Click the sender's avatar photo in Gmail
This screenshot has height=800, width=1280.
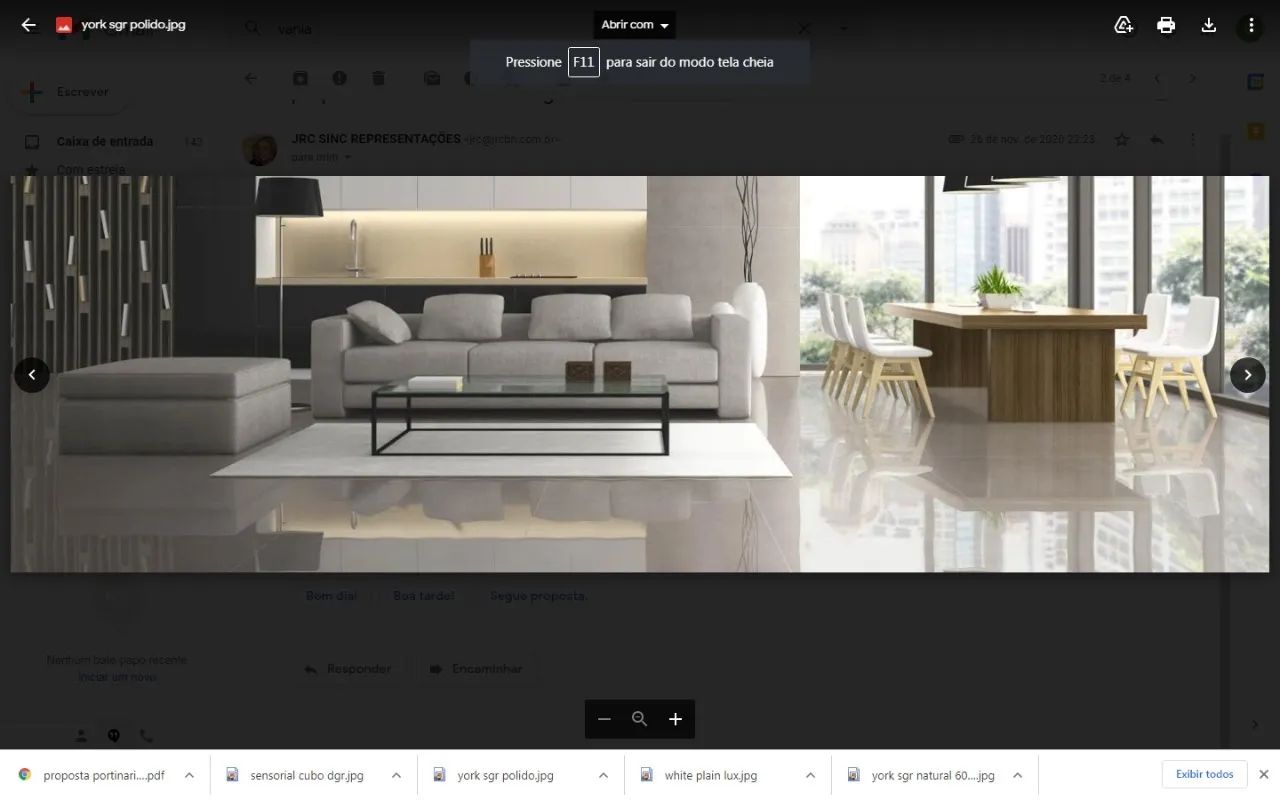click(x=260, y=147)
